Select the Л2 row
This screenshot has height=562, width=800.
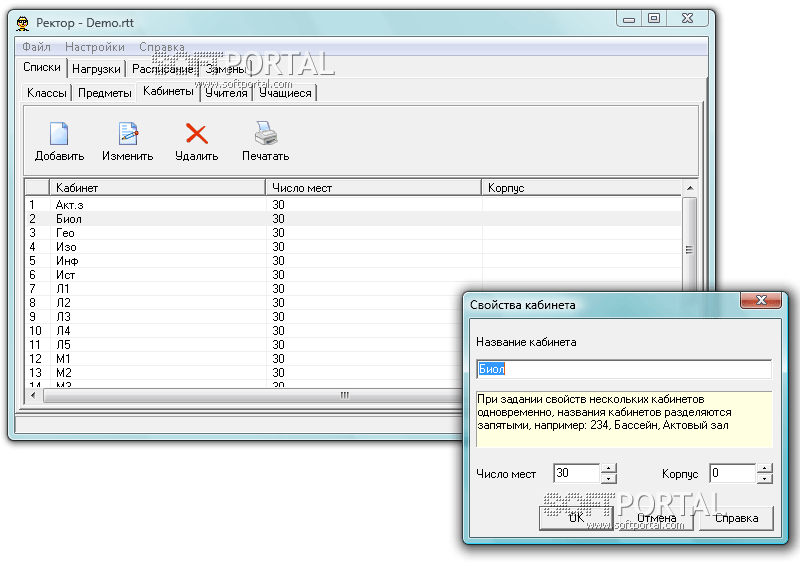[244, 303]
